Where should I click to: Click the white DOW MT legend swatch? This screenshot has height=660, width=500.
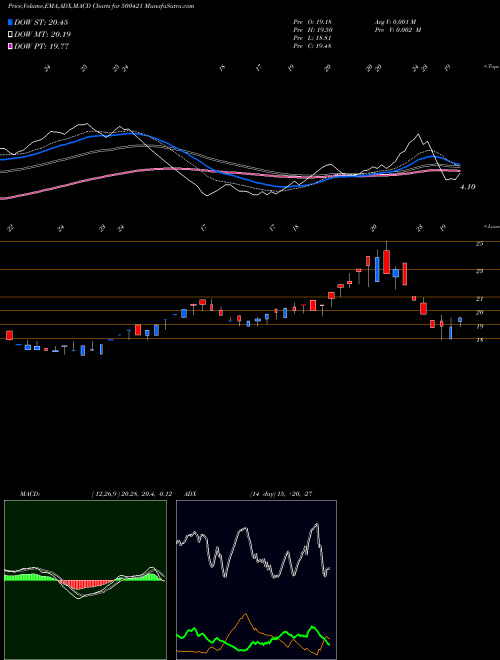pos(10,35)
